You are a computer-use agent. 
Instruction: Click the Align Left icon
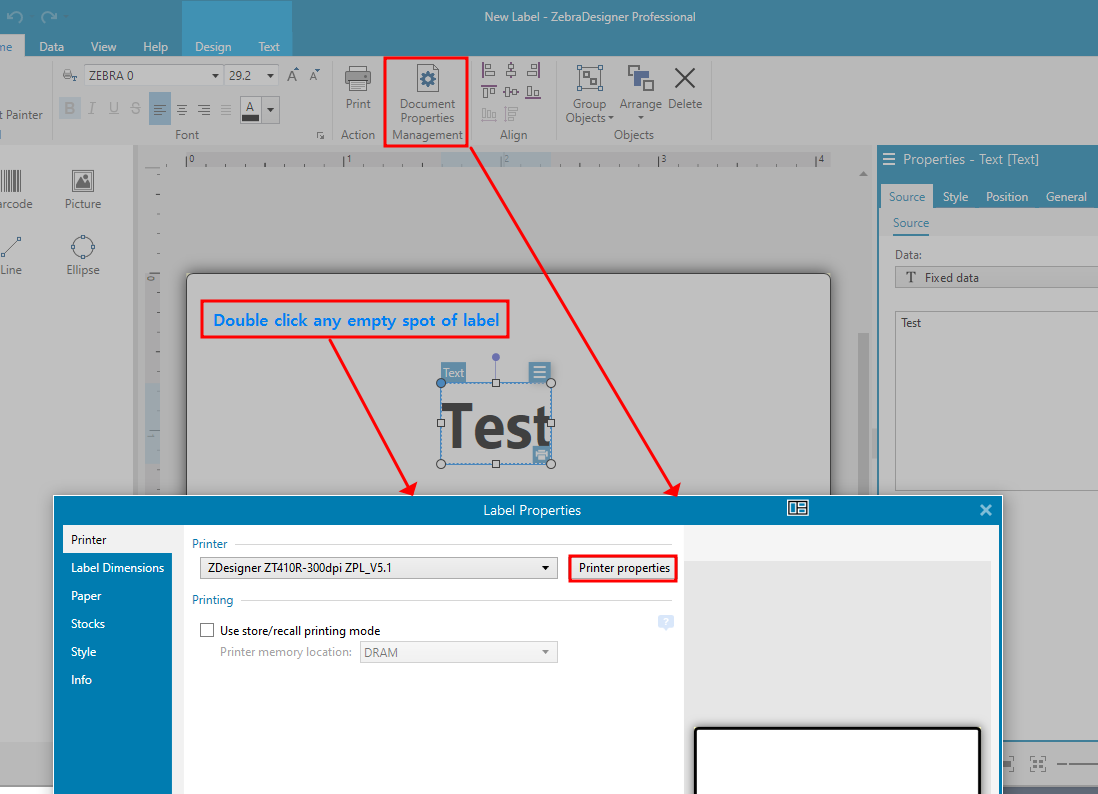pyautogui.click(x=487, y=70)
